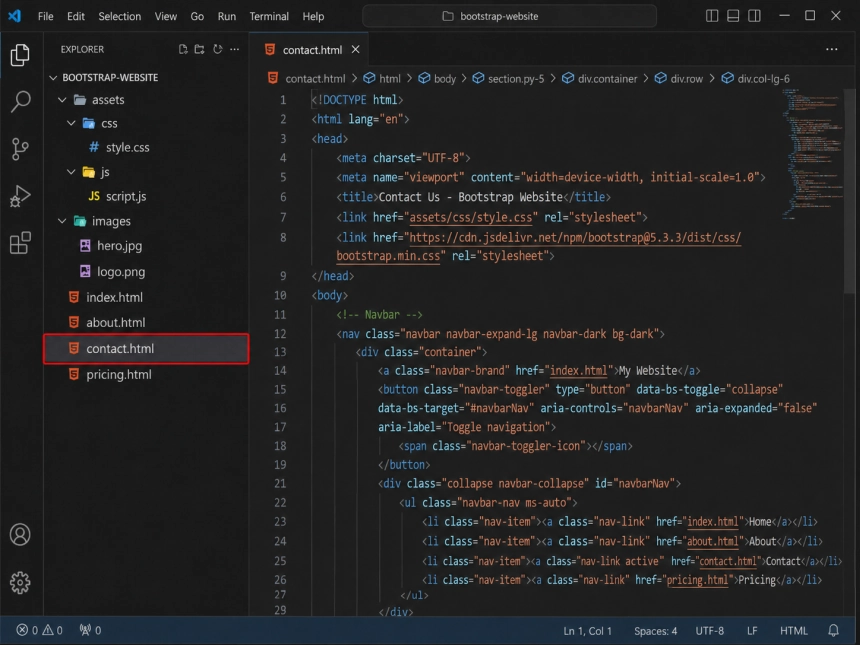Open editor more actions ellipsis menu

coord(831,49)
